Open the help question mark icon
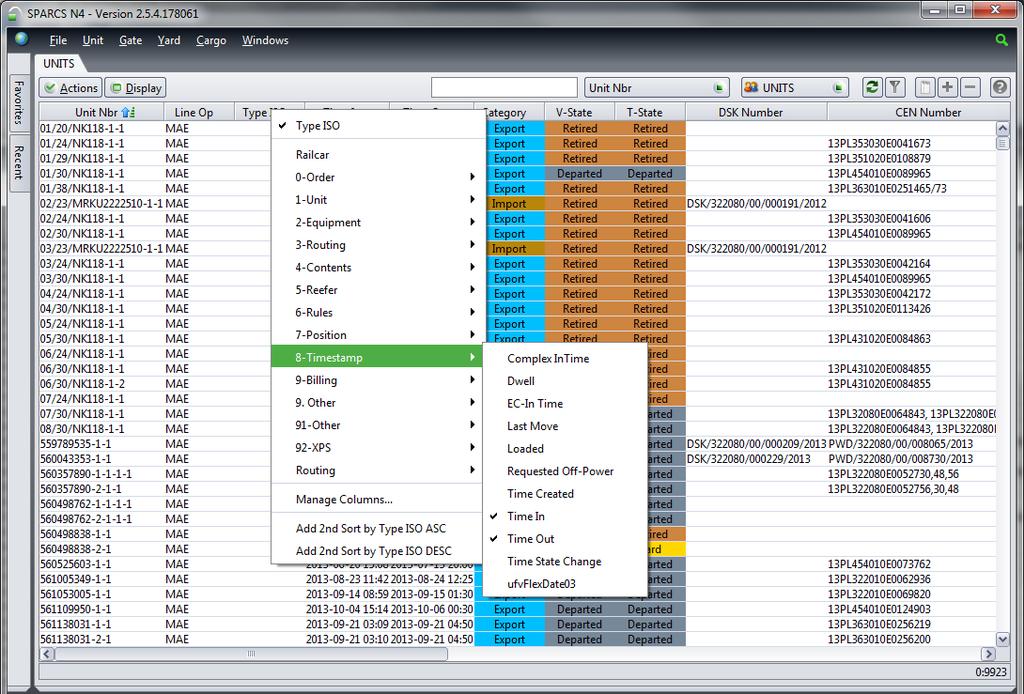The width and height of the screenshot is (1024, 694). tap(999, 87)
